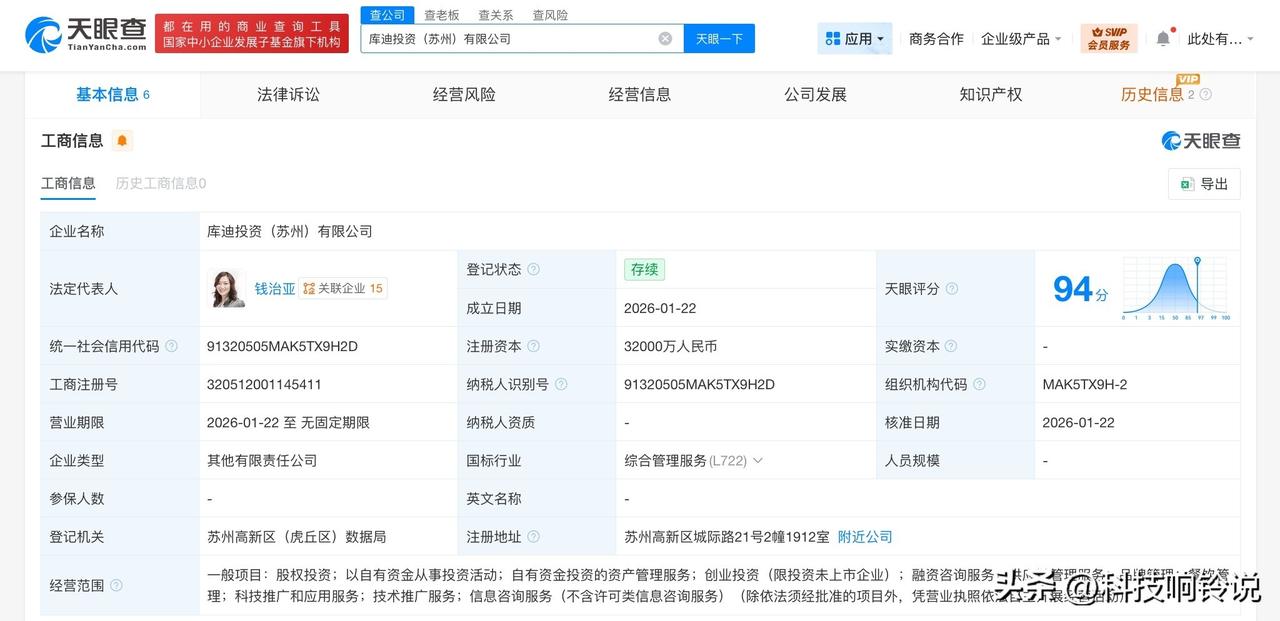Switch to the 法律诉讼 tab
The image size is (1280, 621).
[288, 93]
